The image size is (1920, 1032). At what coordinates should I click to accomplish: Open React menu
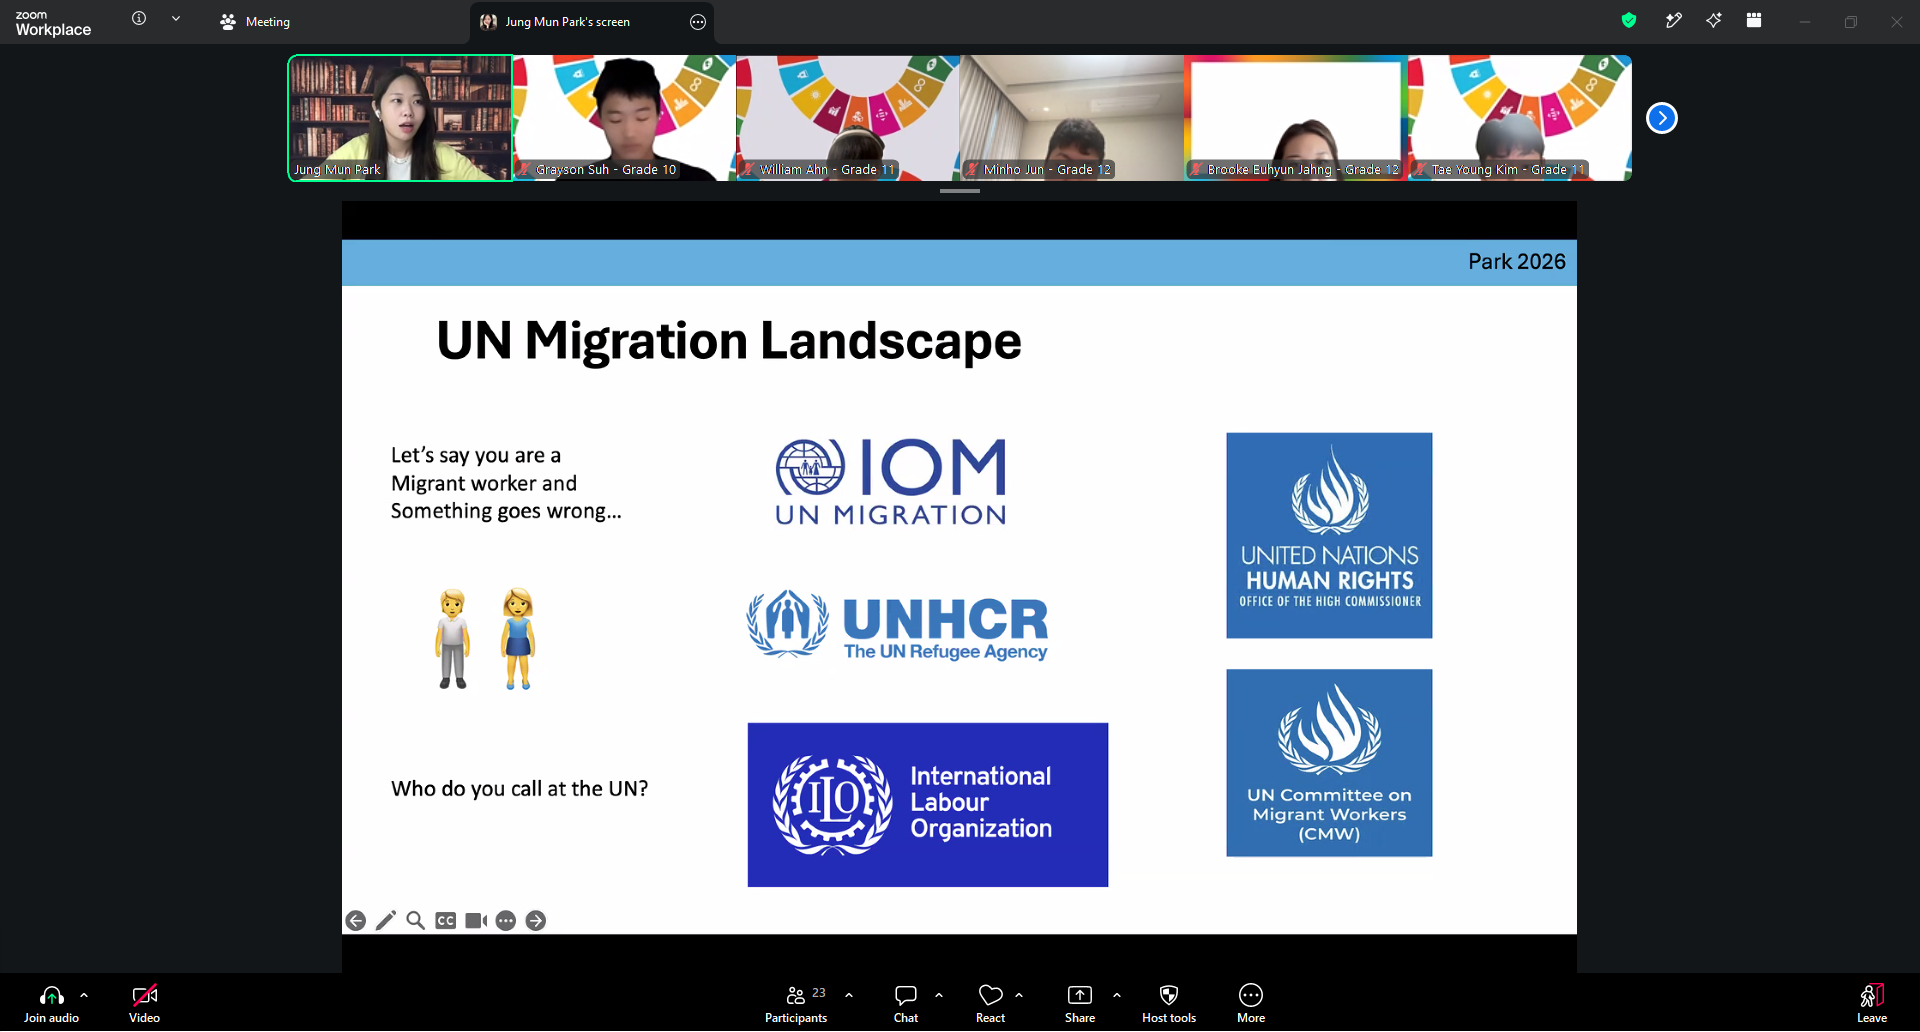[990, 1004]
